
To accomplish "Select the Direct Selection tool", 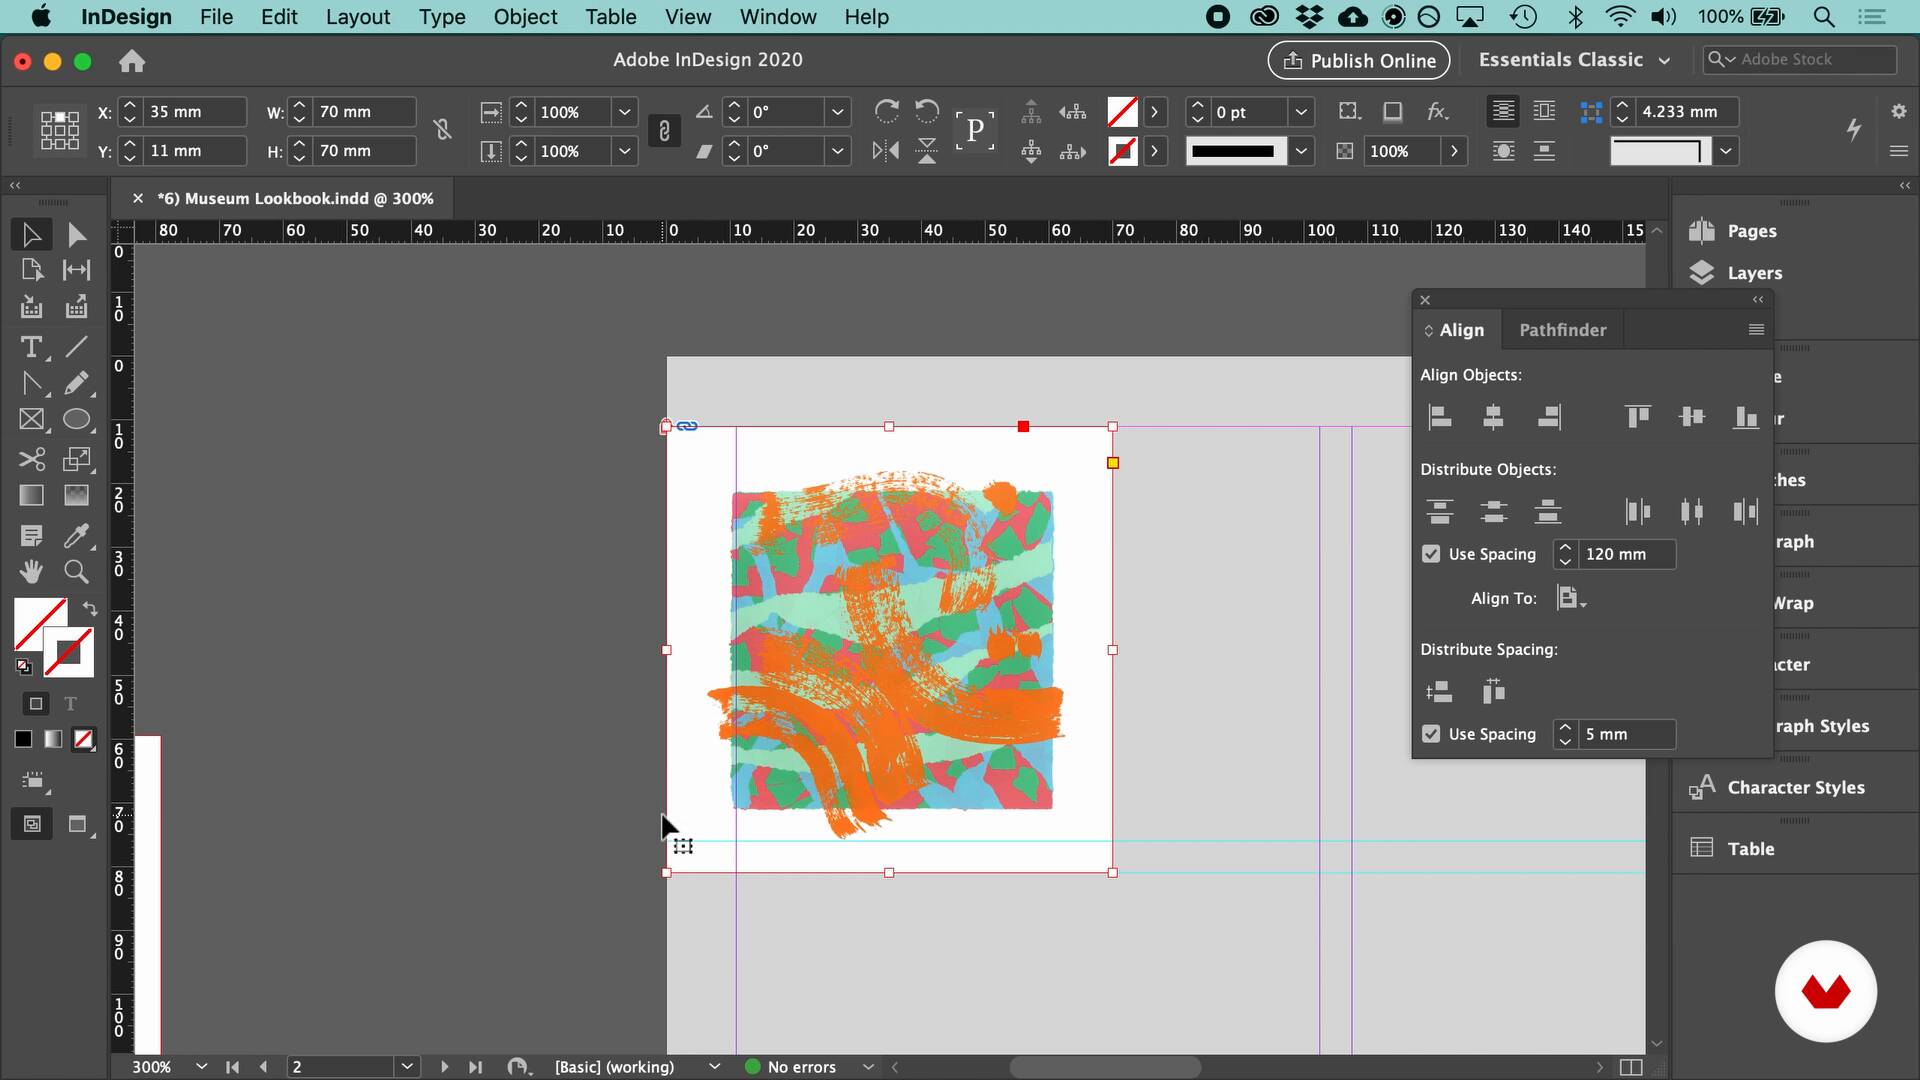I will (77, 235).
